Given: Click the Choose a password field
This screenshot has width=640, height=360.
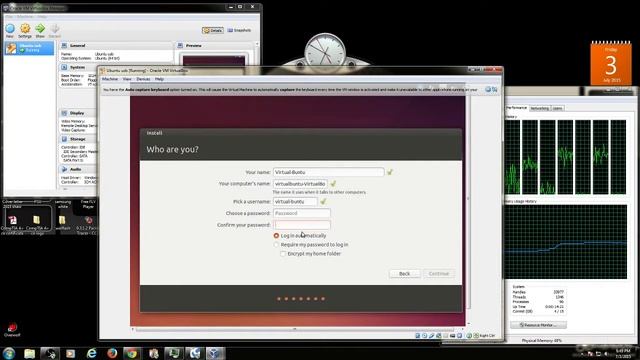Looking at the screenshot, I should (x=302, y=213).
